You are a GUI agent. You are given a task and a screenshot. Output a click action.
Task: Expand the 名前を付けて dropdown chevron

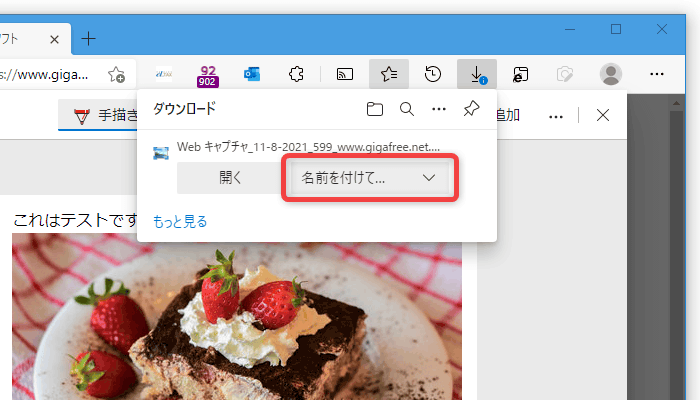click(429, 178)
